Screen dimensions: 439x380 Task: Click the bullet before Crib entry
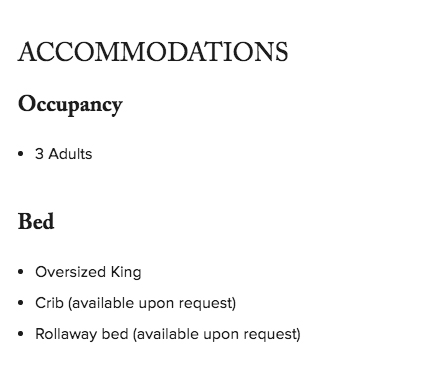(x=21, y=303)
